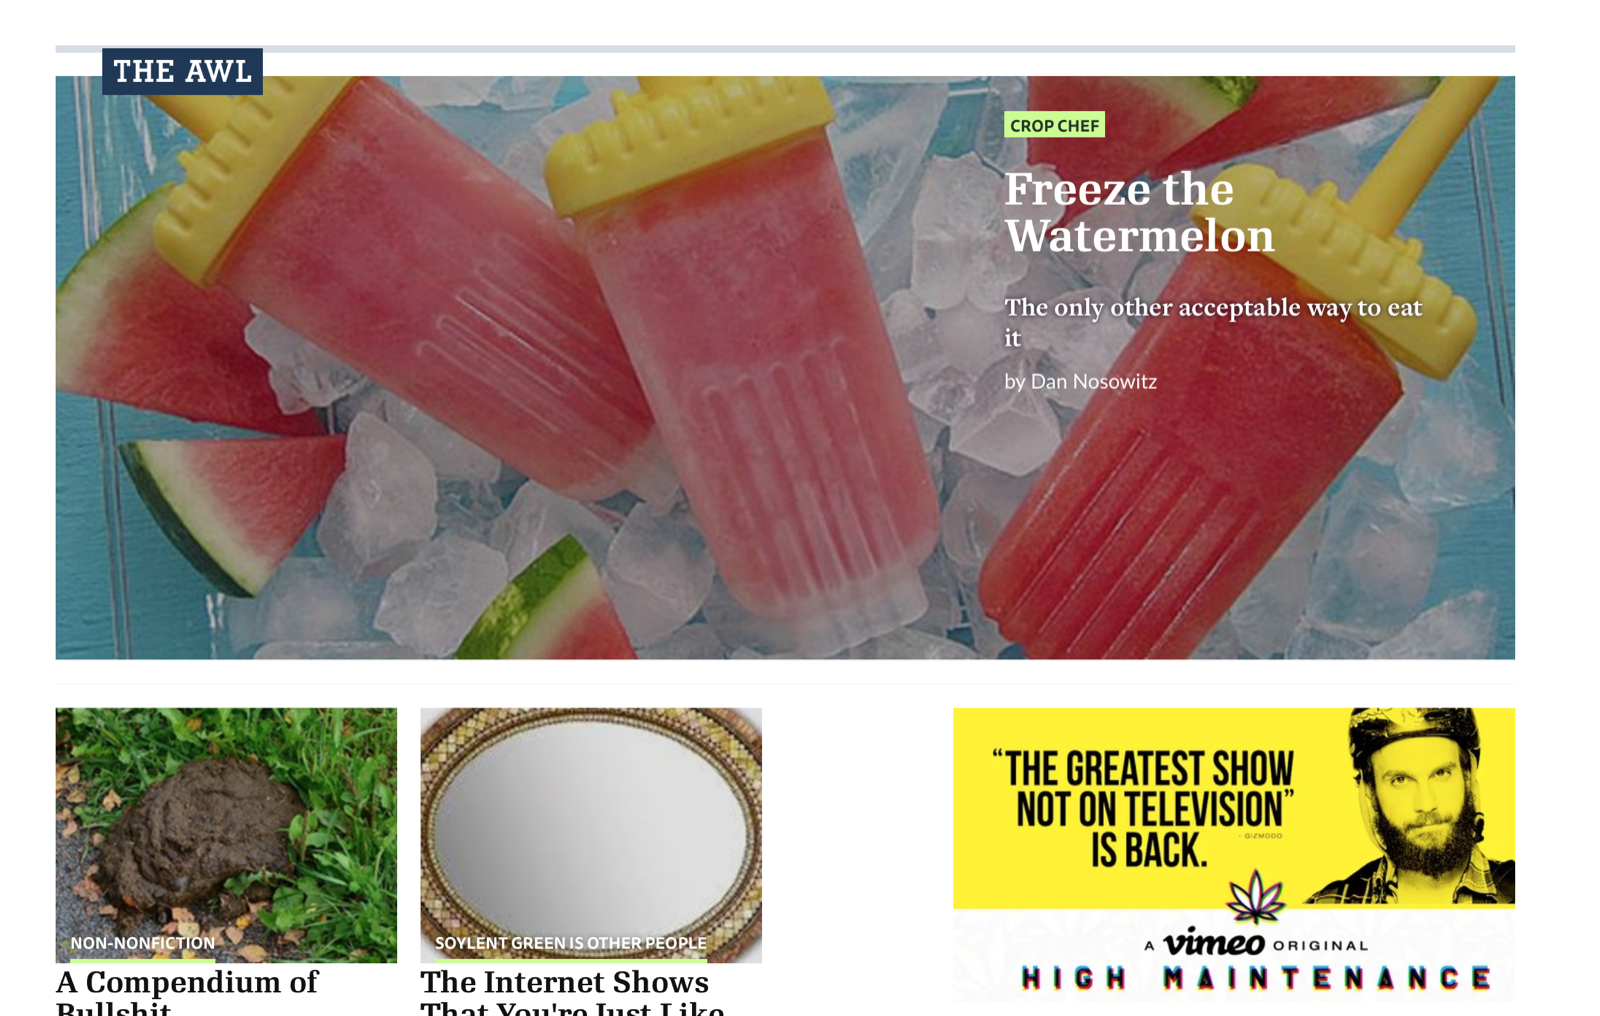Click the vimeo logo in the ad
The width and height of the screenshot is (1600, 1016).
pos(1213,942)
